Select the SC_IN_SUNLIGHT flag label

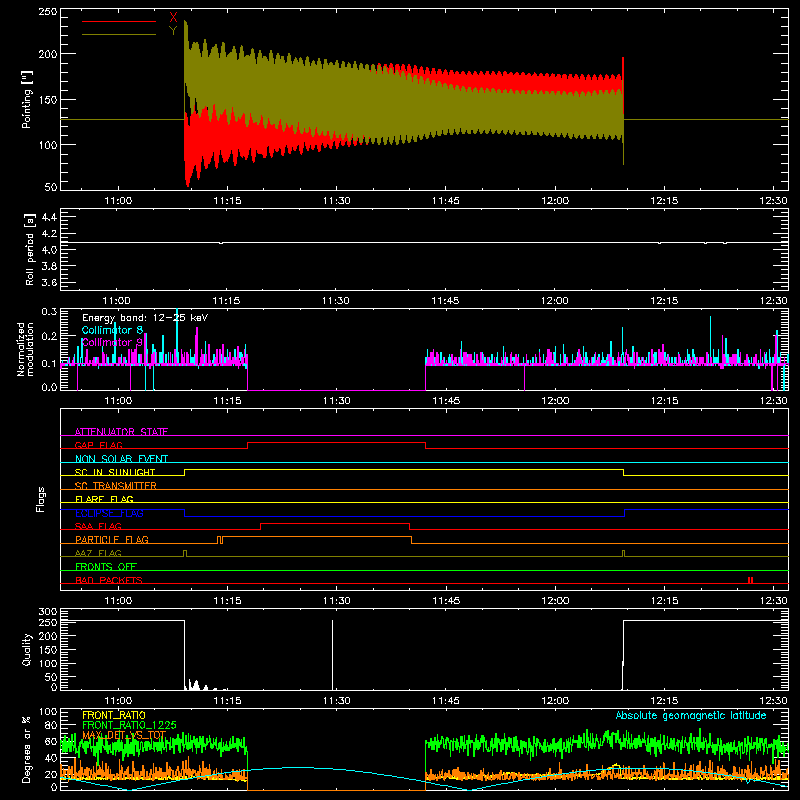[115, 472]
